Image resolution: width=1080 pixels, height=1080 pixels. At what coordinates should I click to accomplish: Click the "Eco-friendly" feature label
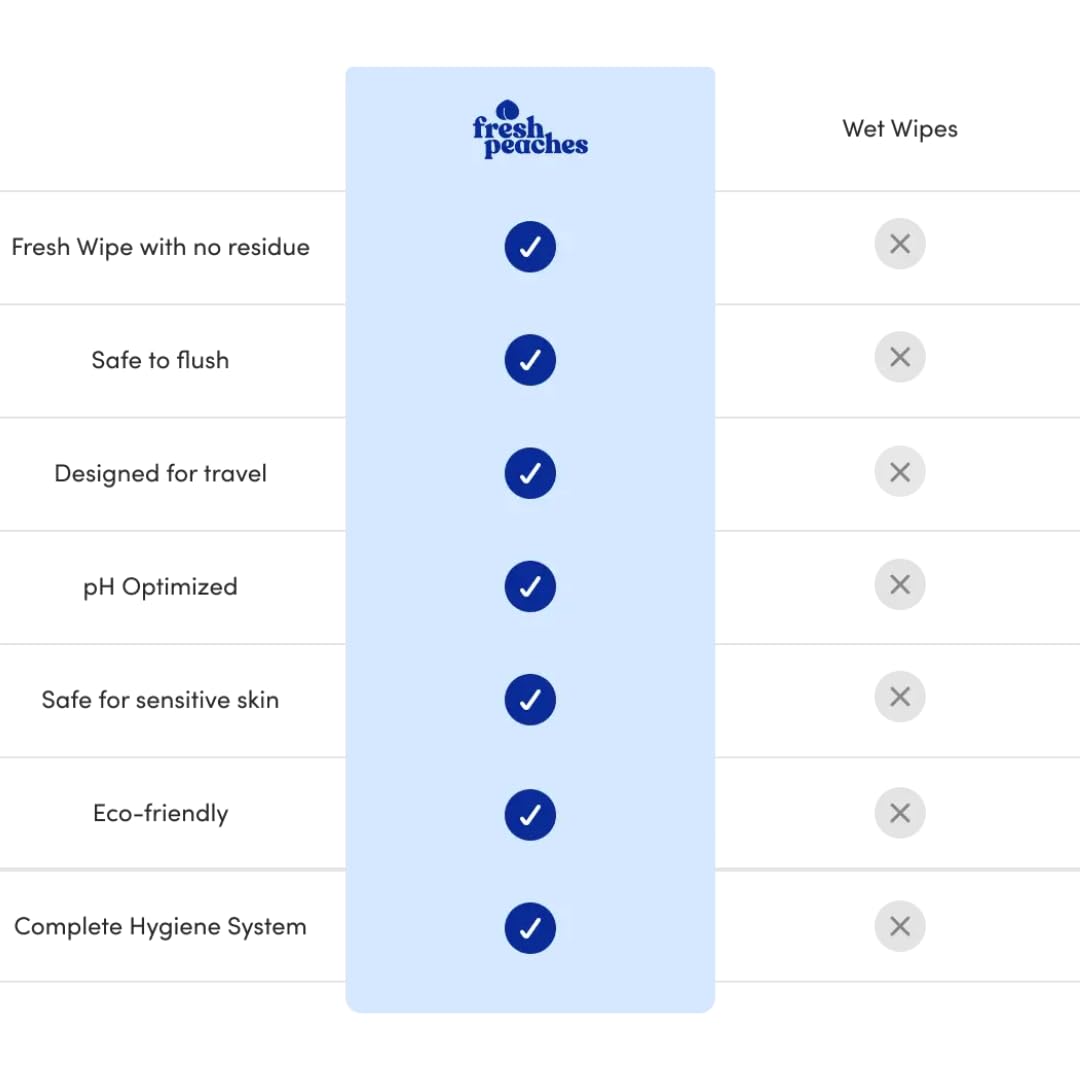160,813
